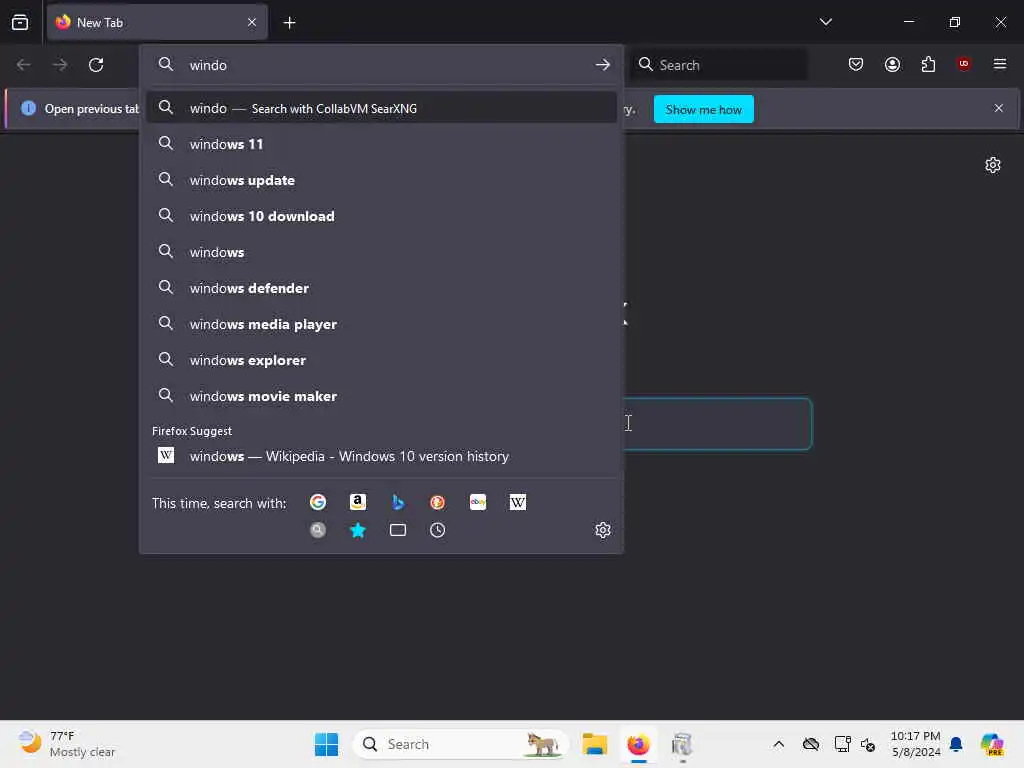Focus the toolbar Search box

(x=718, y=65)
